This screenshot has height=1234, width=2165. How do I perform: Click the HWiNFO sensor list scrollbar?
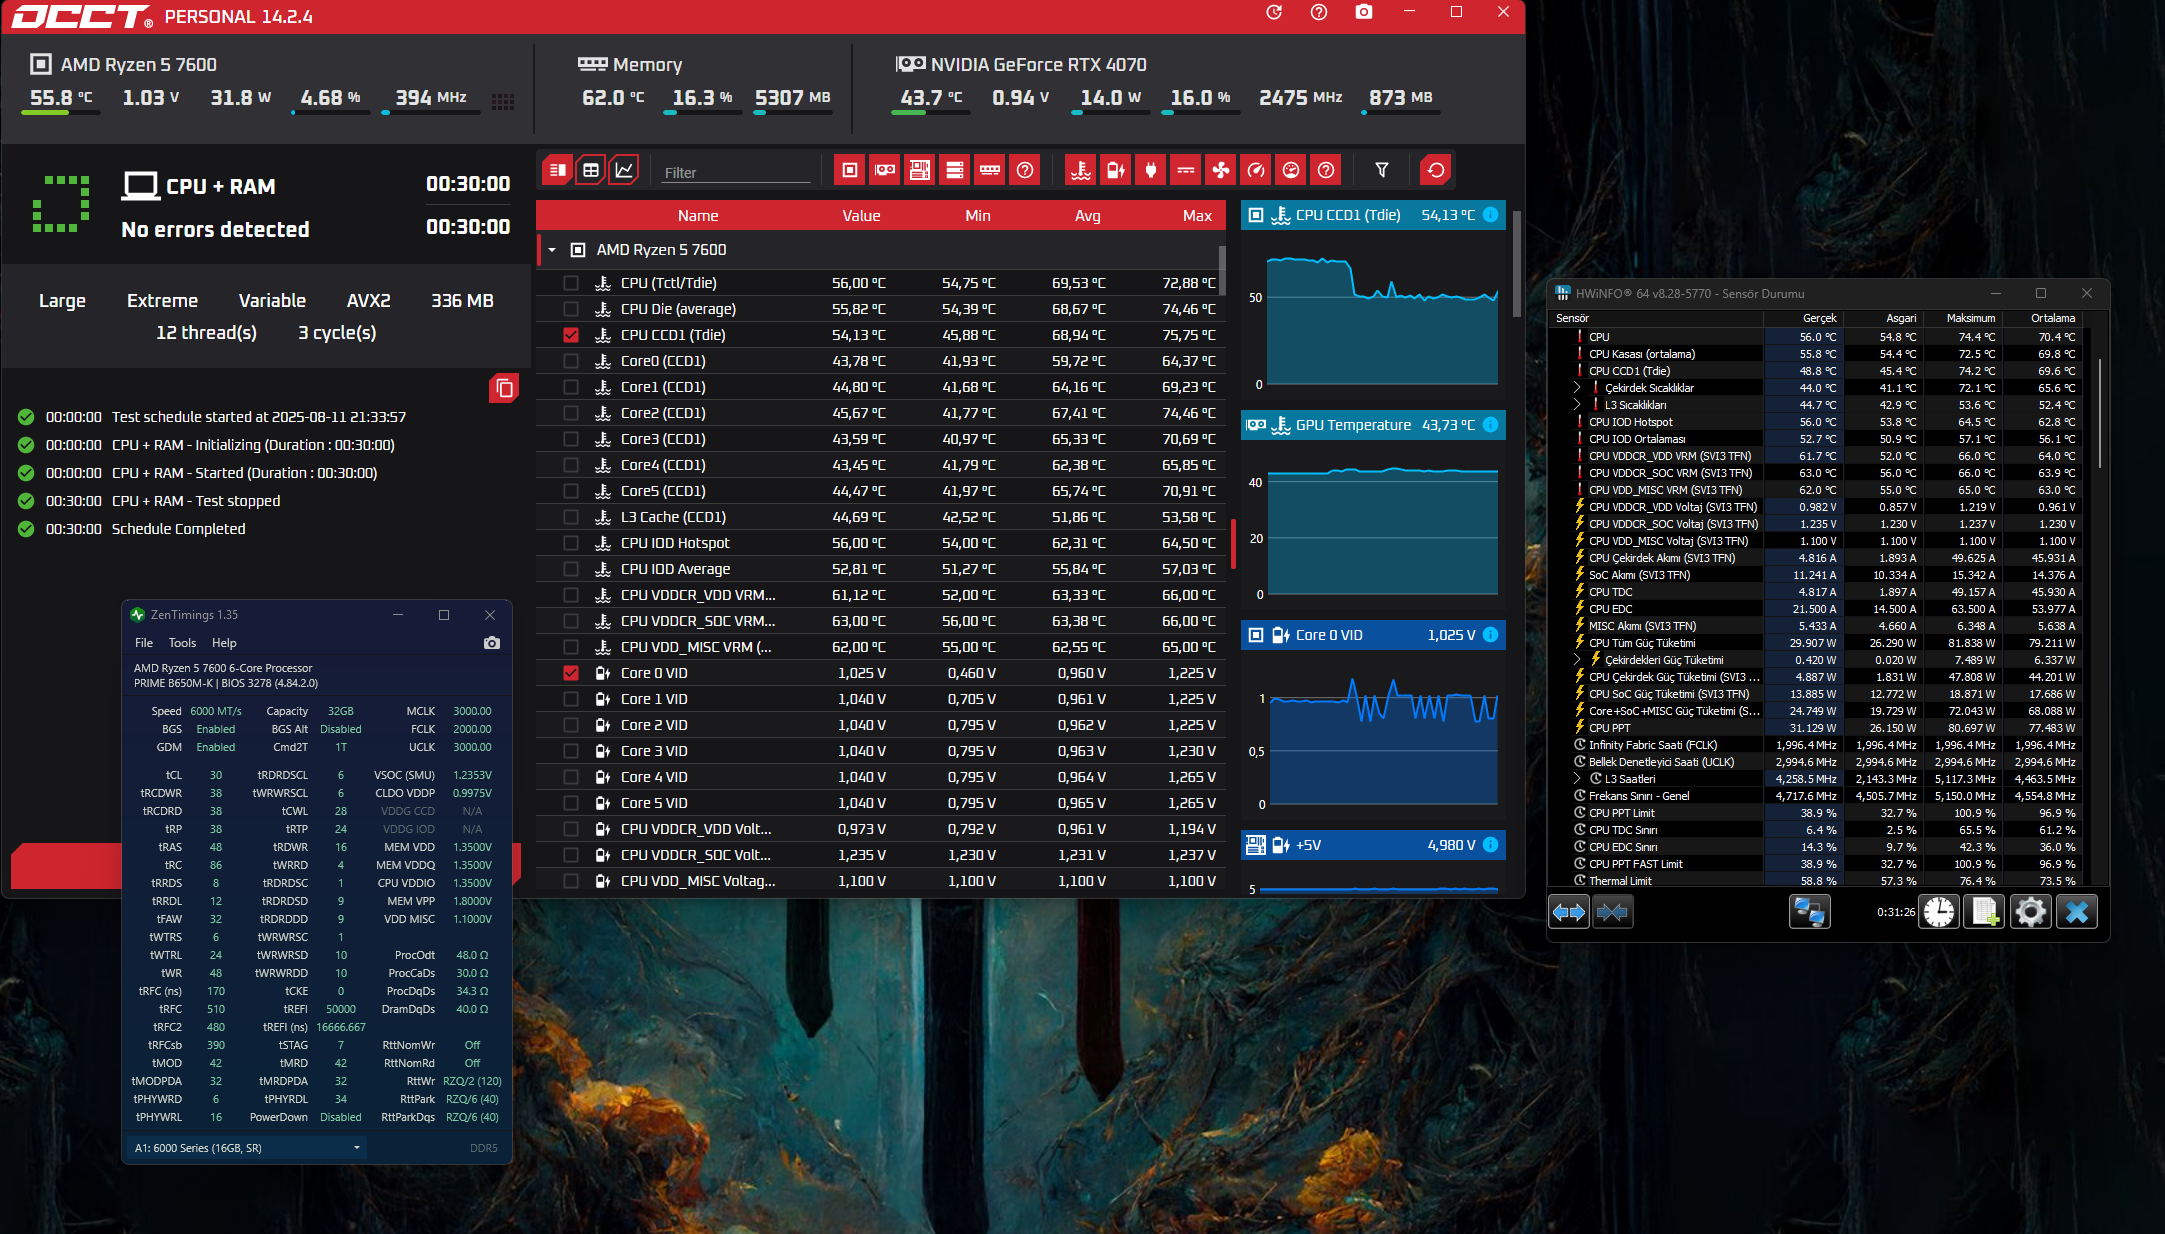[2099, 414]
